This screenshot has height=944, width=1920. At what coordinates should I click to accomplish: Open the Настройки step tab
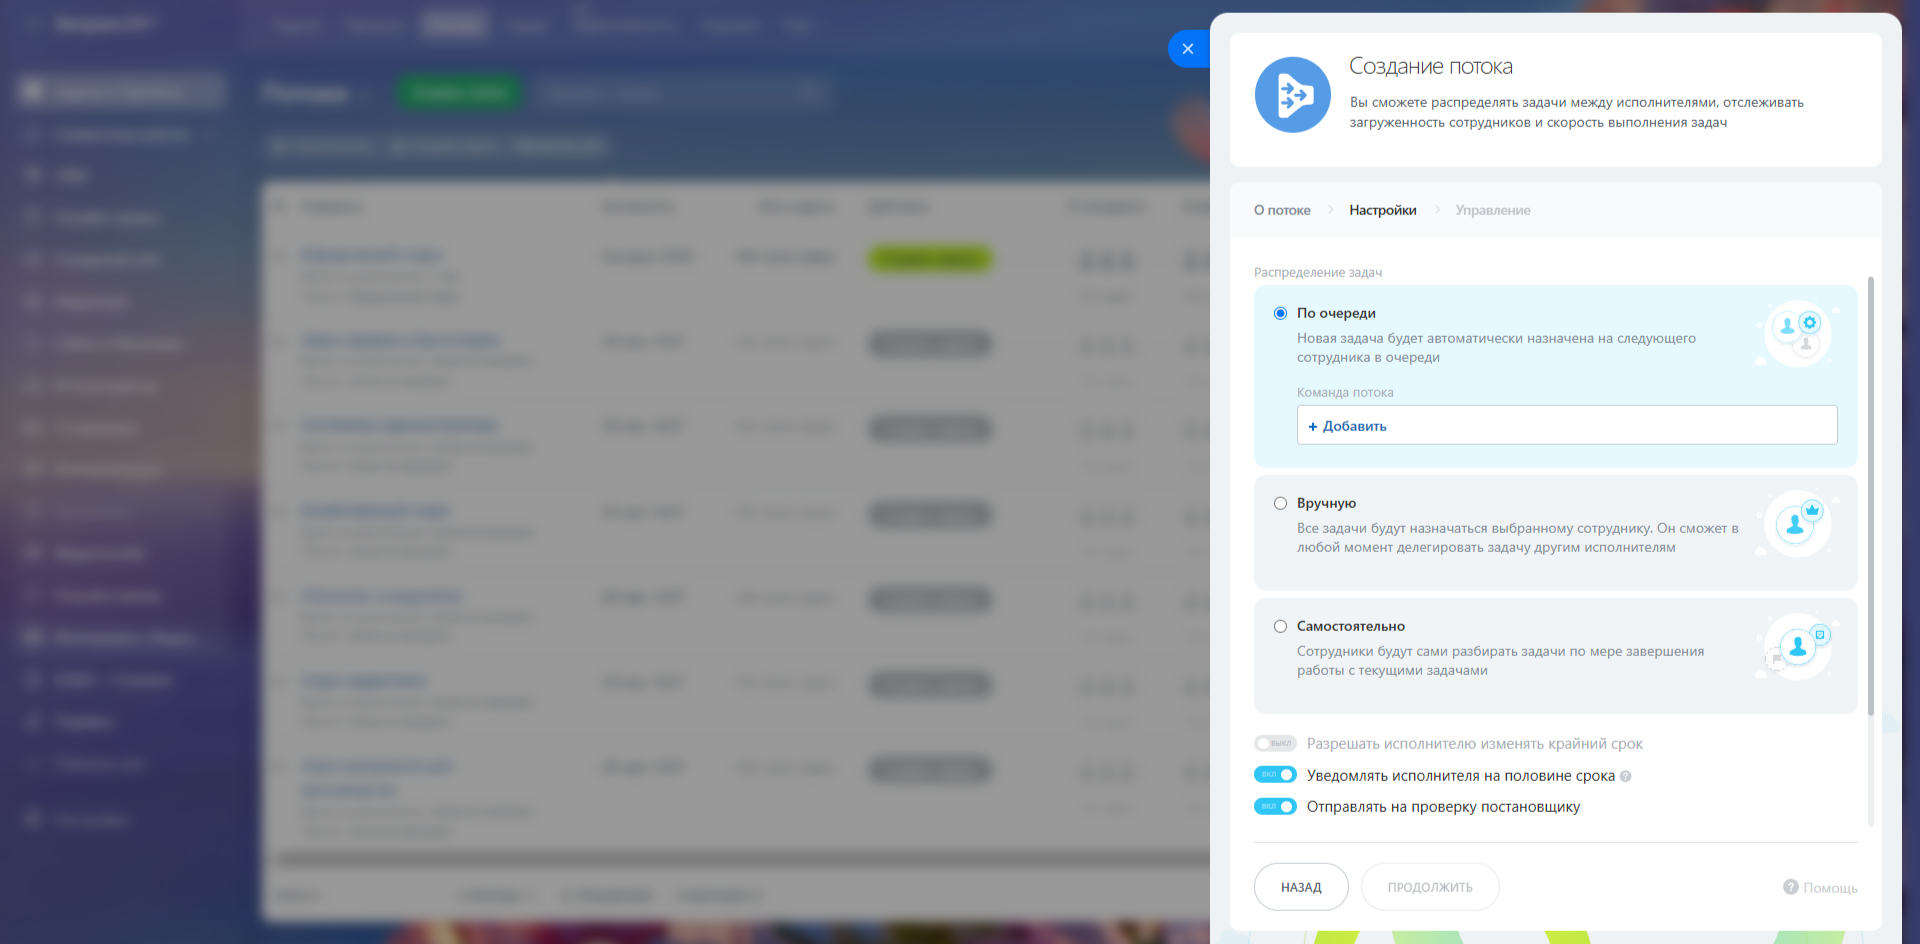coord(1382,210)
